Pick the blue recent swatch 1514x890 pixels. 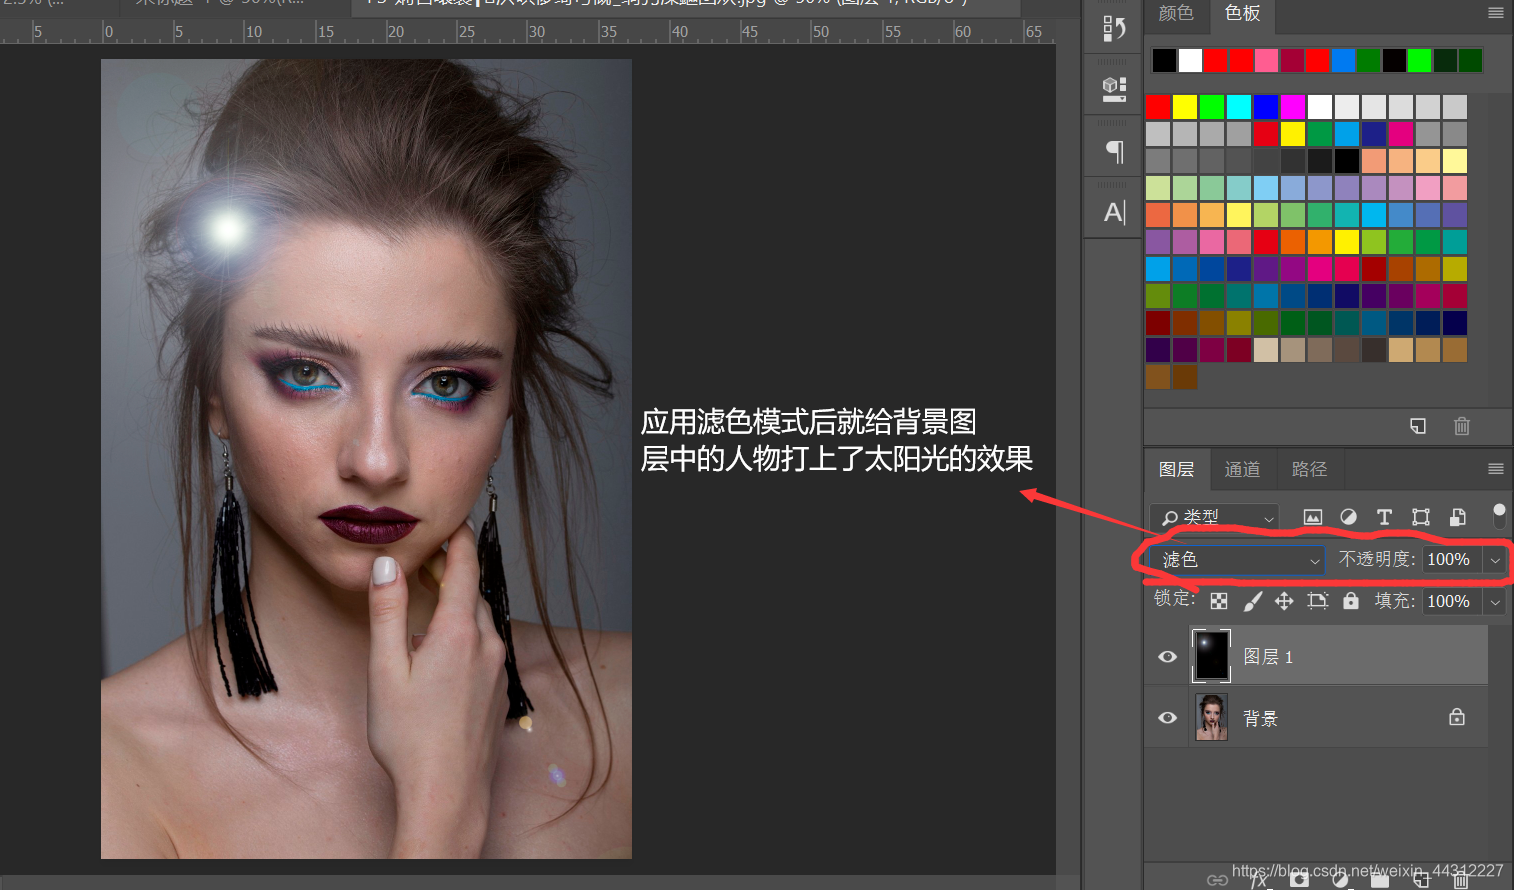[1343, 60]
